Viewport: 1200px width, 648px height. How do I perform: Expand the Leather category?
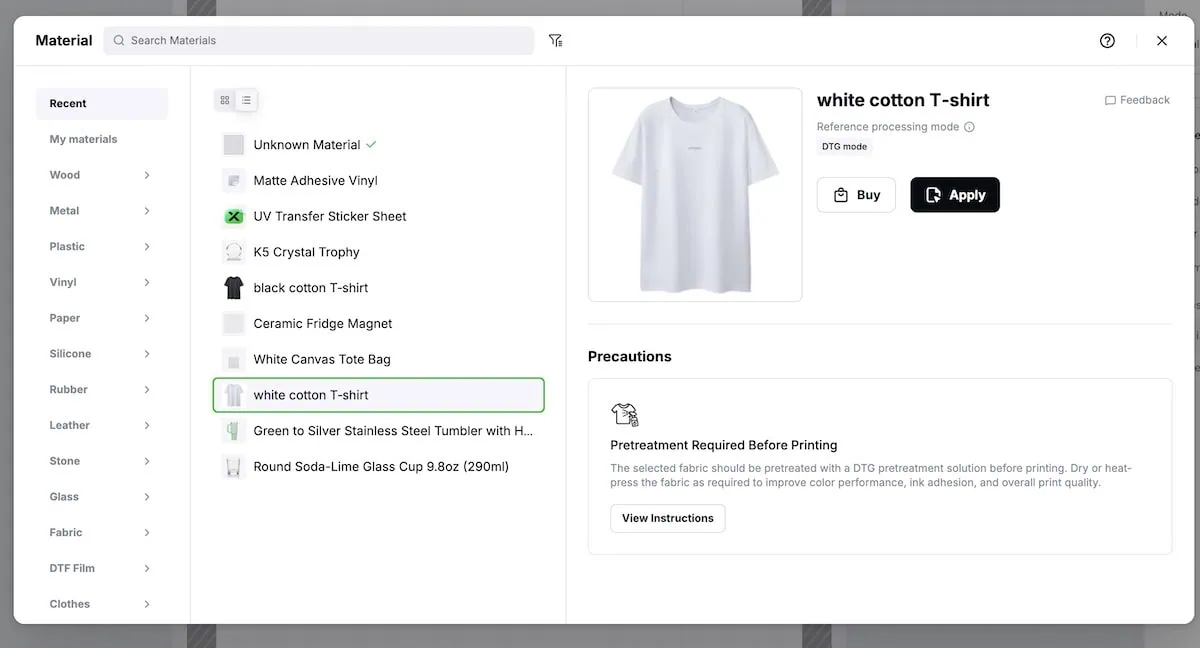click(147, 425)
